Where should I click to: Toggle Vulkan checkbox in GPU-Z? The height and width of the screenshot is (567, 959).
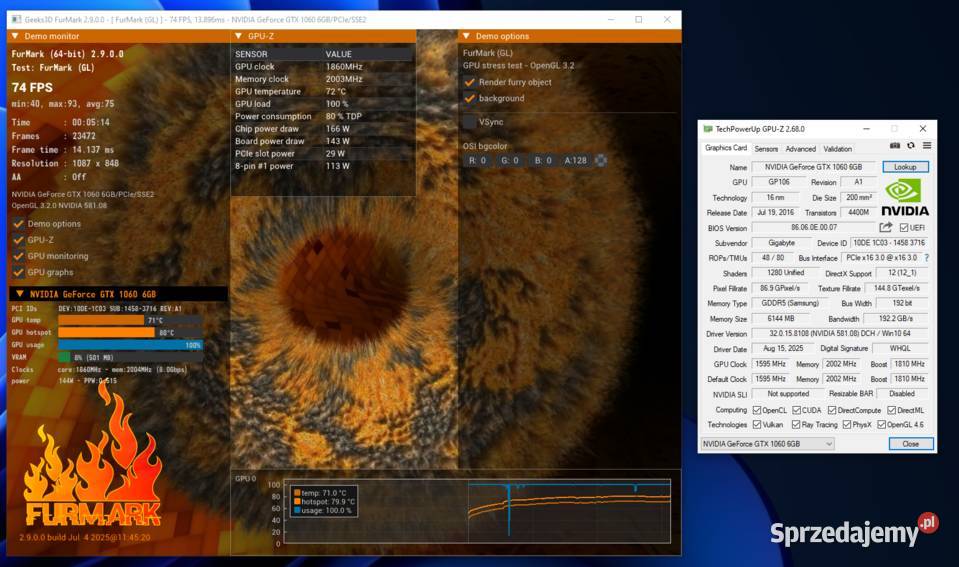(757, 424)
